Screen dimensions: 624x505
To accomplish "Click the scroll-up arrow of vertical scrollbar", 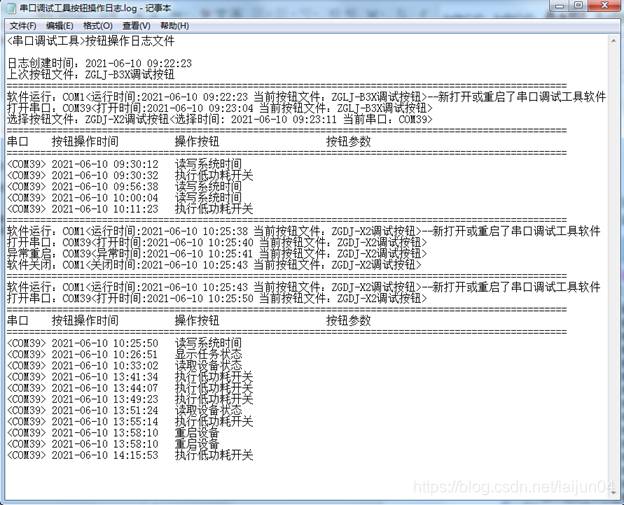I will click(x=614, y=40).
